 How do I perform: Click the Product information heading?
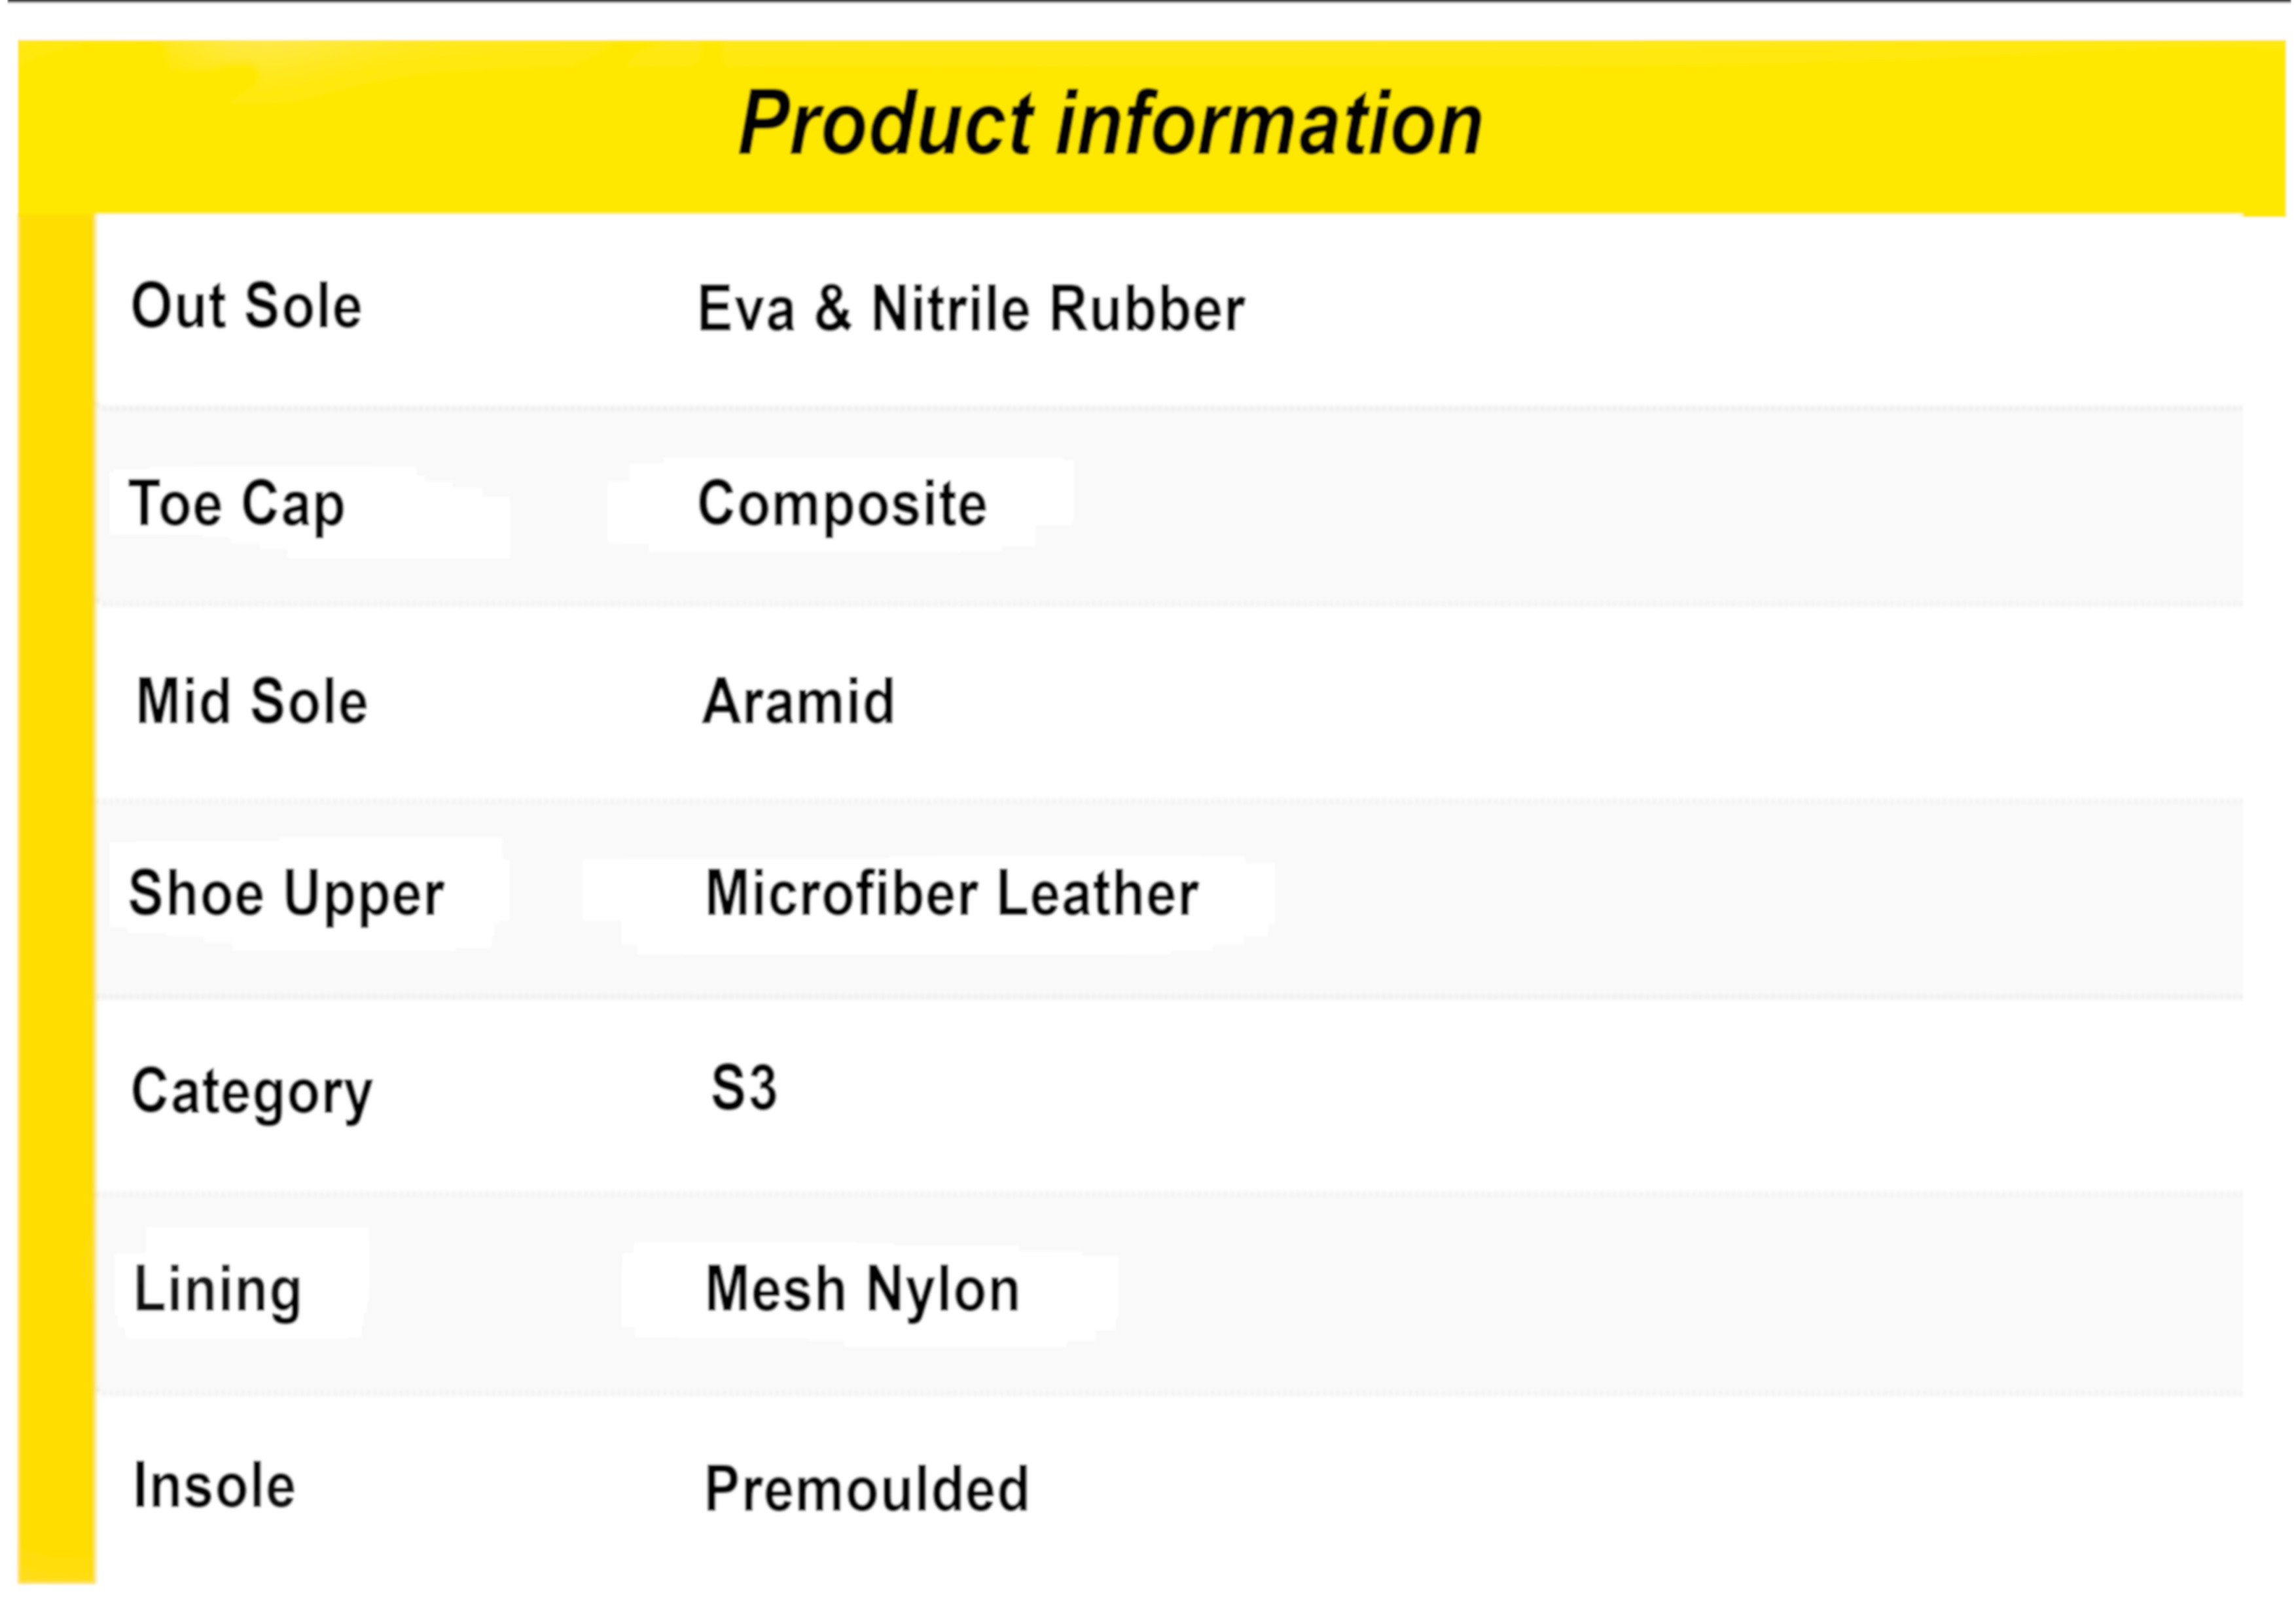(1110, 124)
